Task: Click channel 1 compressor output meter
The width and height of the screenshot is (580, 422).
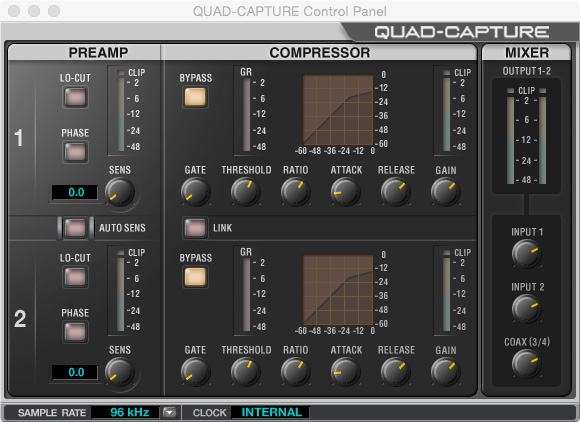Action: tap(446, 111)
